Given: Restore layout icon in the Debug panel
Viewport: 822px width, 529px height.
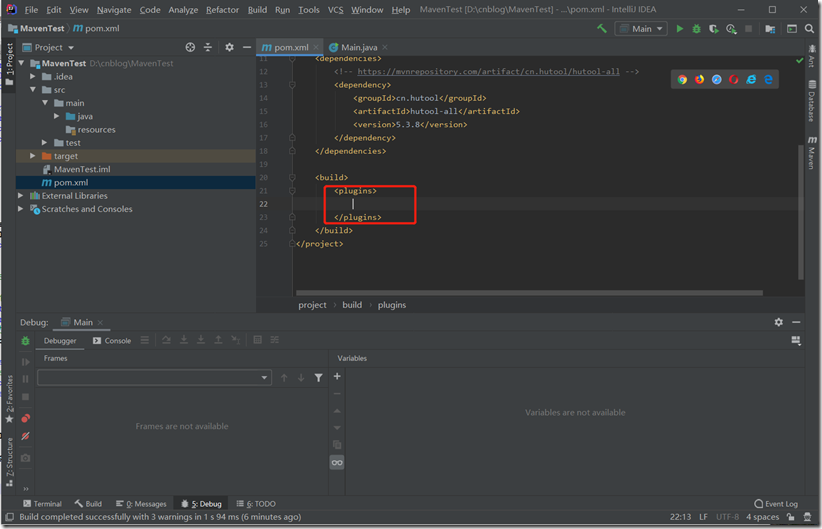Looking at the screenshot, I should point(796,341).
